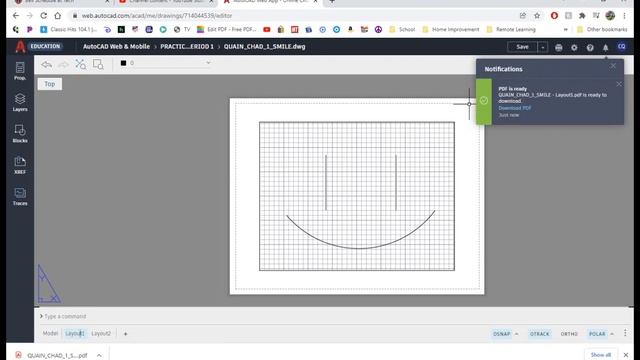Image resolution: width=640 pixels, height=360 pixels.
Task: Open the Classic Hits 104.1 bookmark
Action: [x=69, y=29]
